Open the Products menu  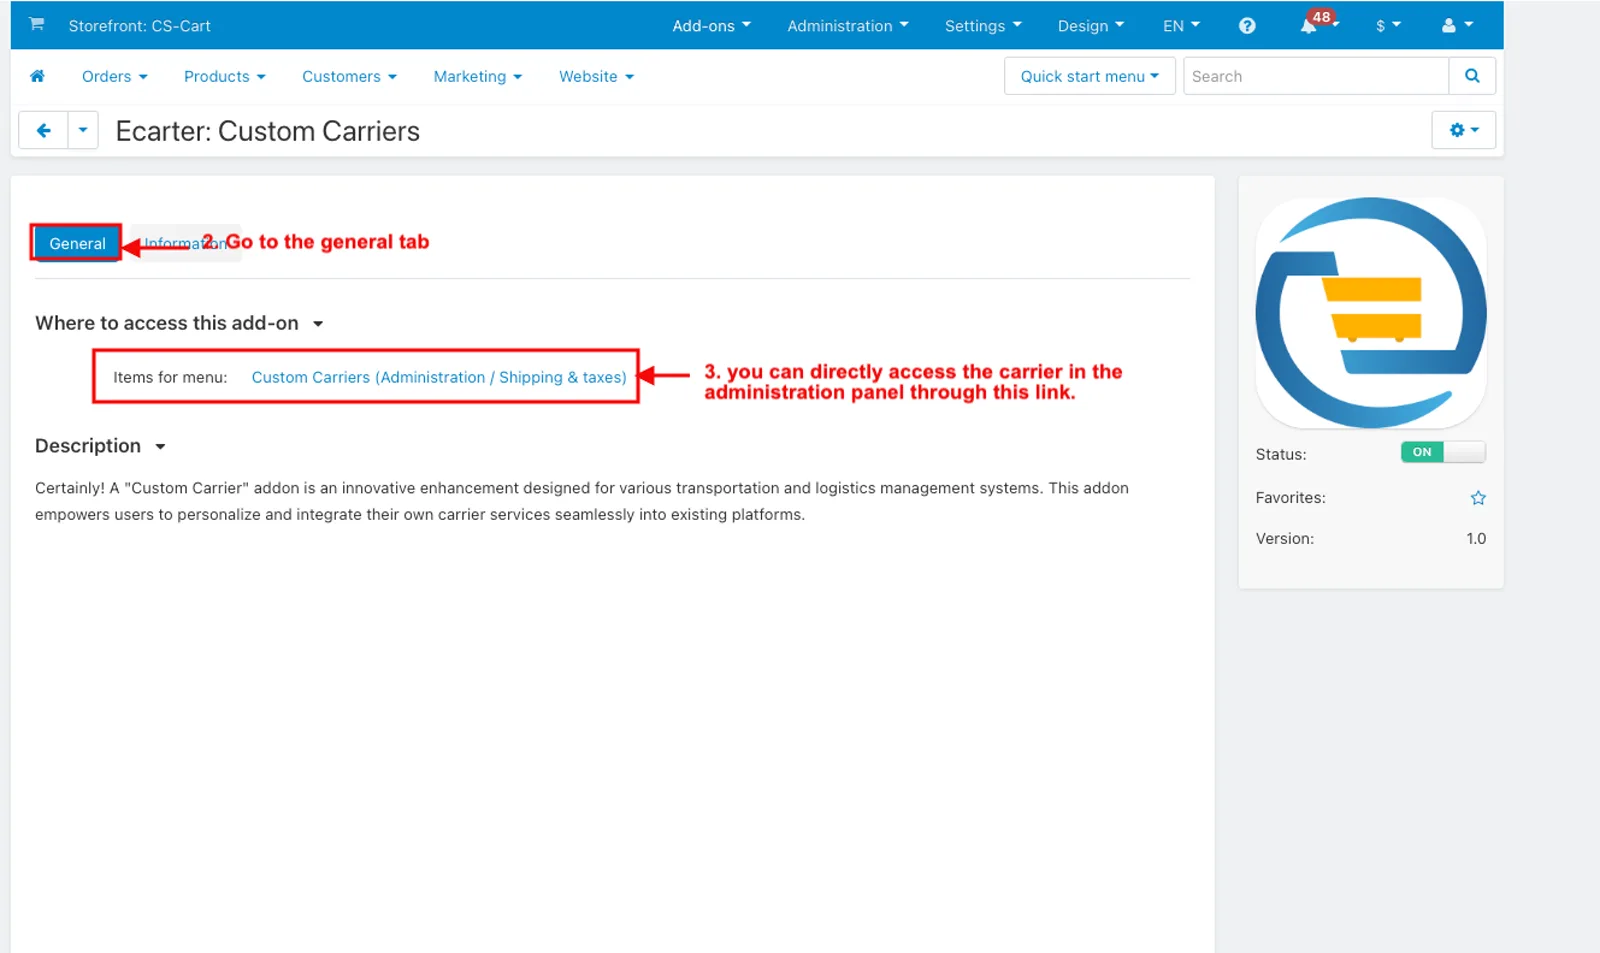[x=225, y=77]
